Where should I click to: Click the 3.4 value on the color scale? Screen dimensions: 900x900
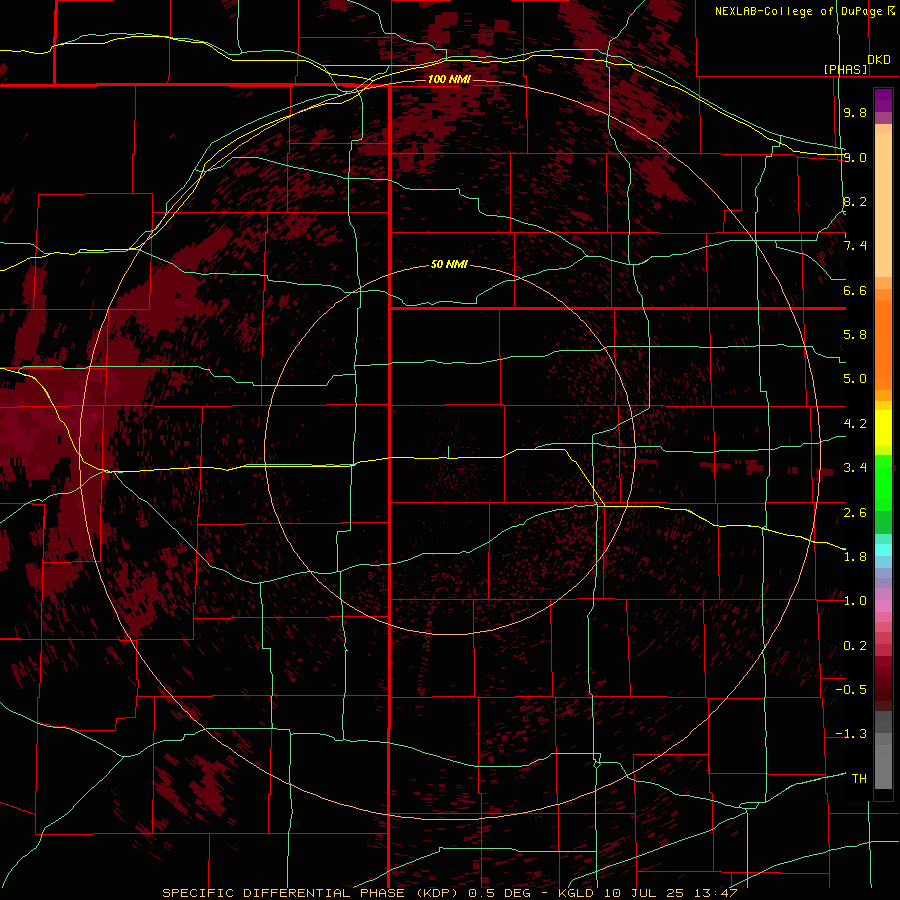coord(855,468)
